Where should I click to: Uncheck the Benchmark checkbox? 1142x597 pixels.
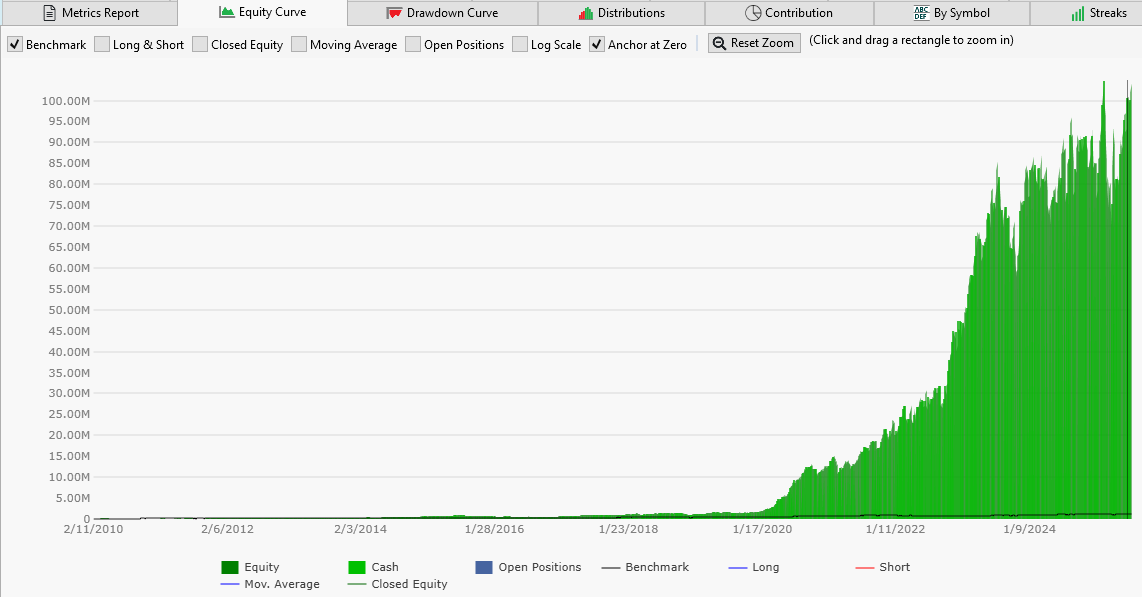pyautogui.click(x=15, y=44)
